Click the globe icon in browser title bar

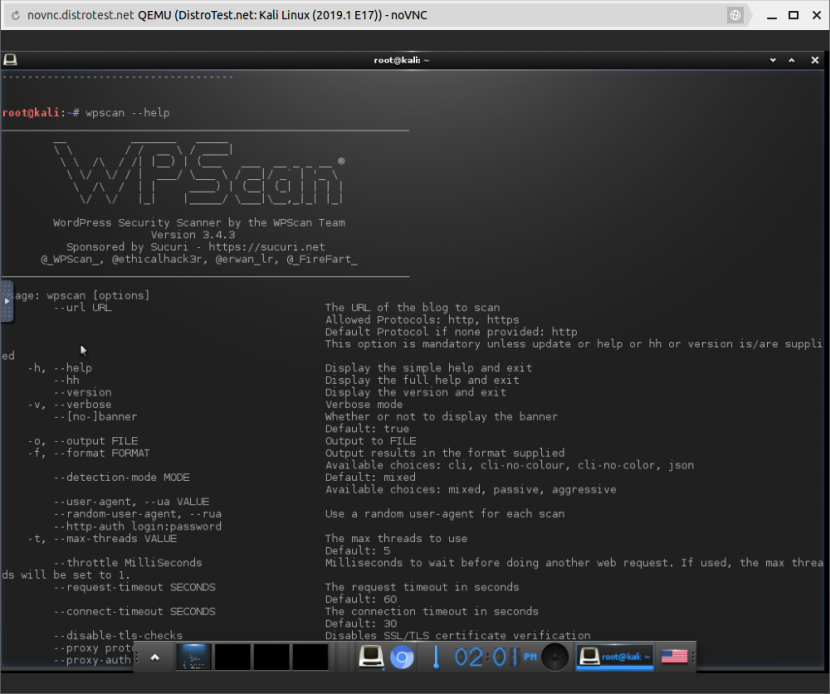click(735, 15)
